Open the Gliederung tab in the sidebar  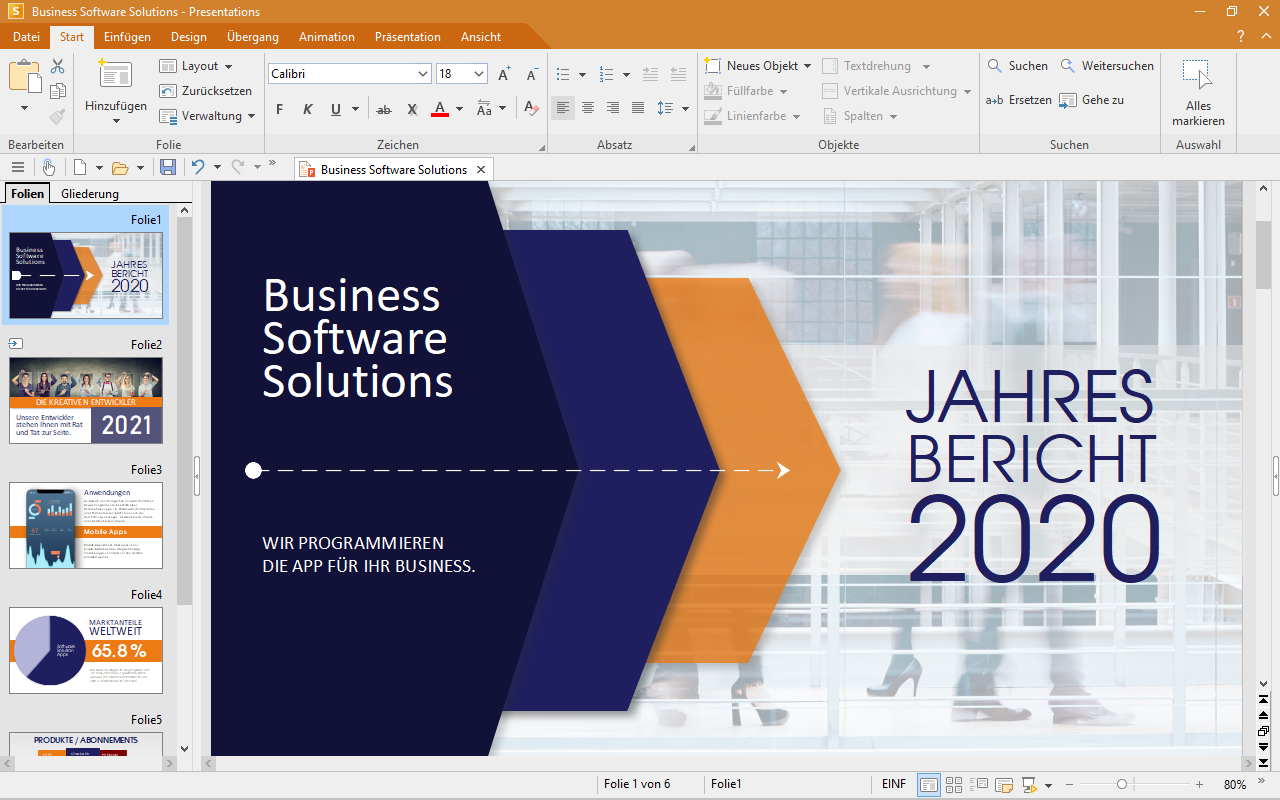click(x=89, y=193)
